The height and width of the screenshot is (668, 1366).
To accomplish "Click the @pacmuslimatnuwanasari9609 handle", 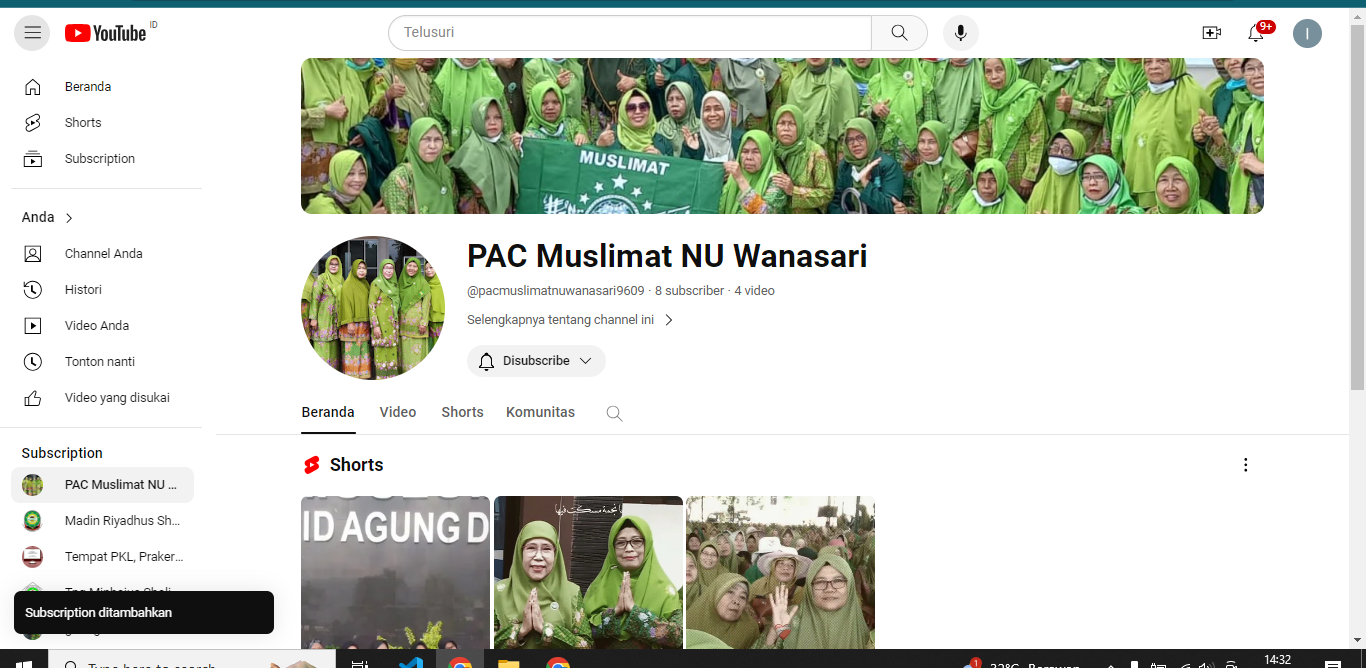I will coord(556,291).
